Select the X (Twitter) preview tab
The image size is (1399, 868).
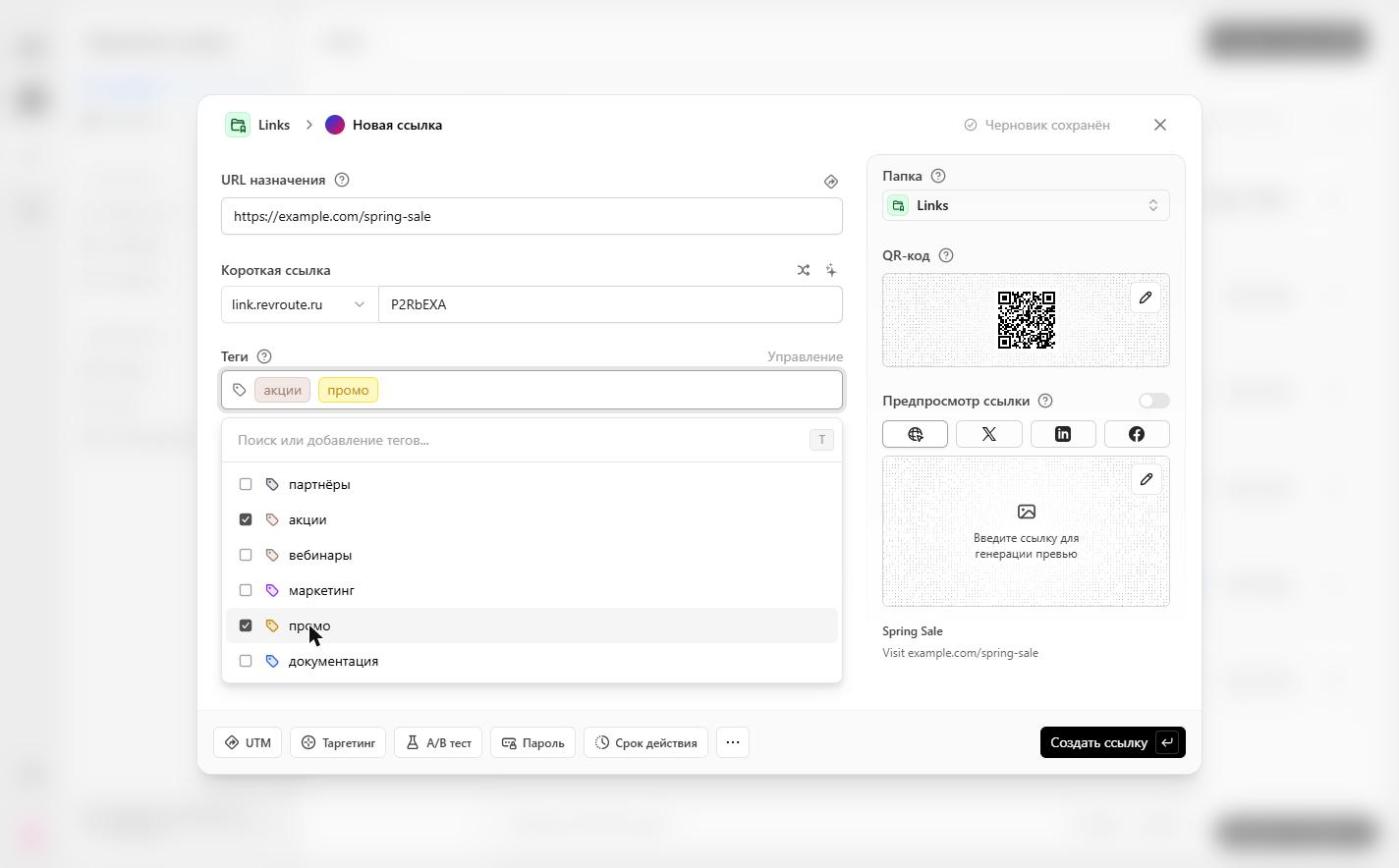tap(989, 434)
